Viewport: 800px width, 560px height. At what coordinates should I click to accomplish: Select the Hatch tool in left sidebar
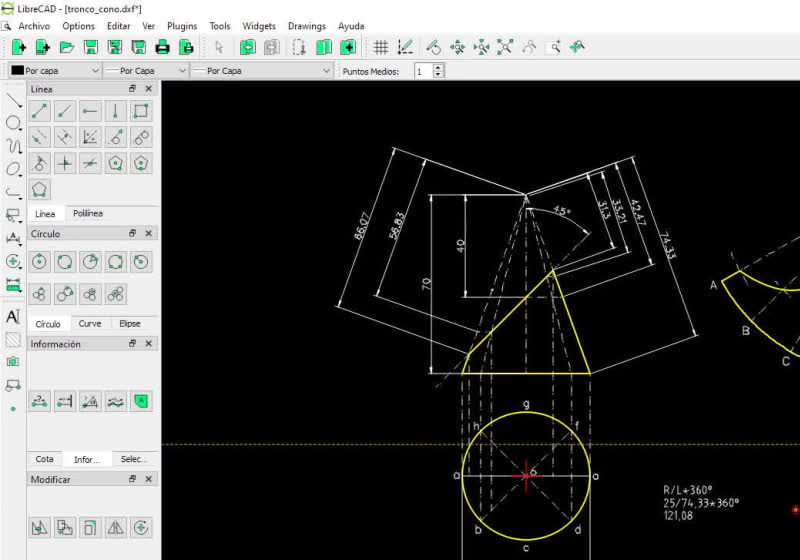pos(13,339)
